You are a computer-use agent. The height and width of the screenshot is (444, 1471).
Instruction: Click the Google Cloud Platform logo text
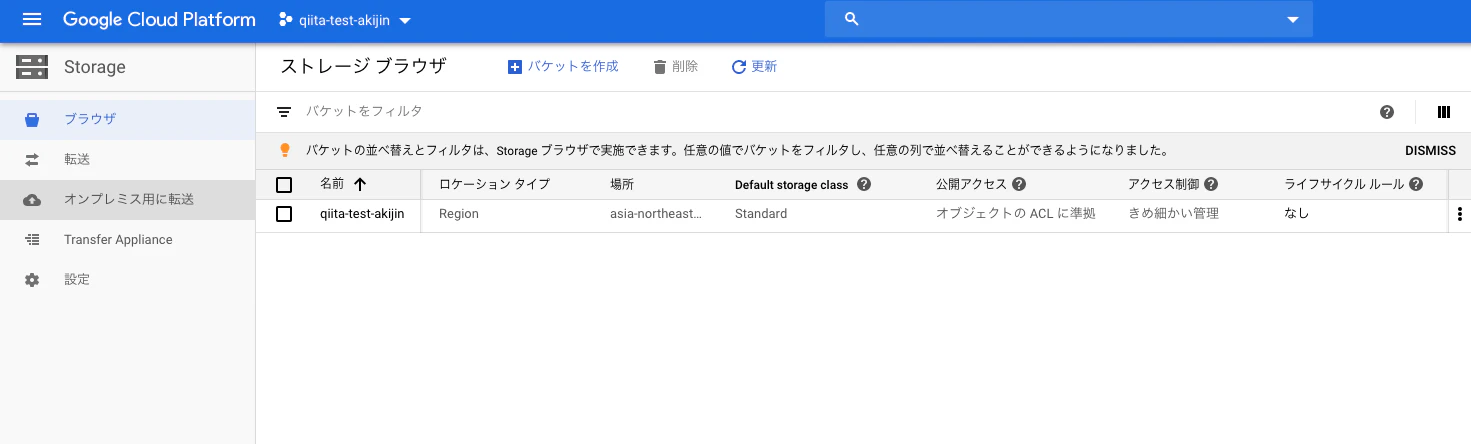point(159,20)
